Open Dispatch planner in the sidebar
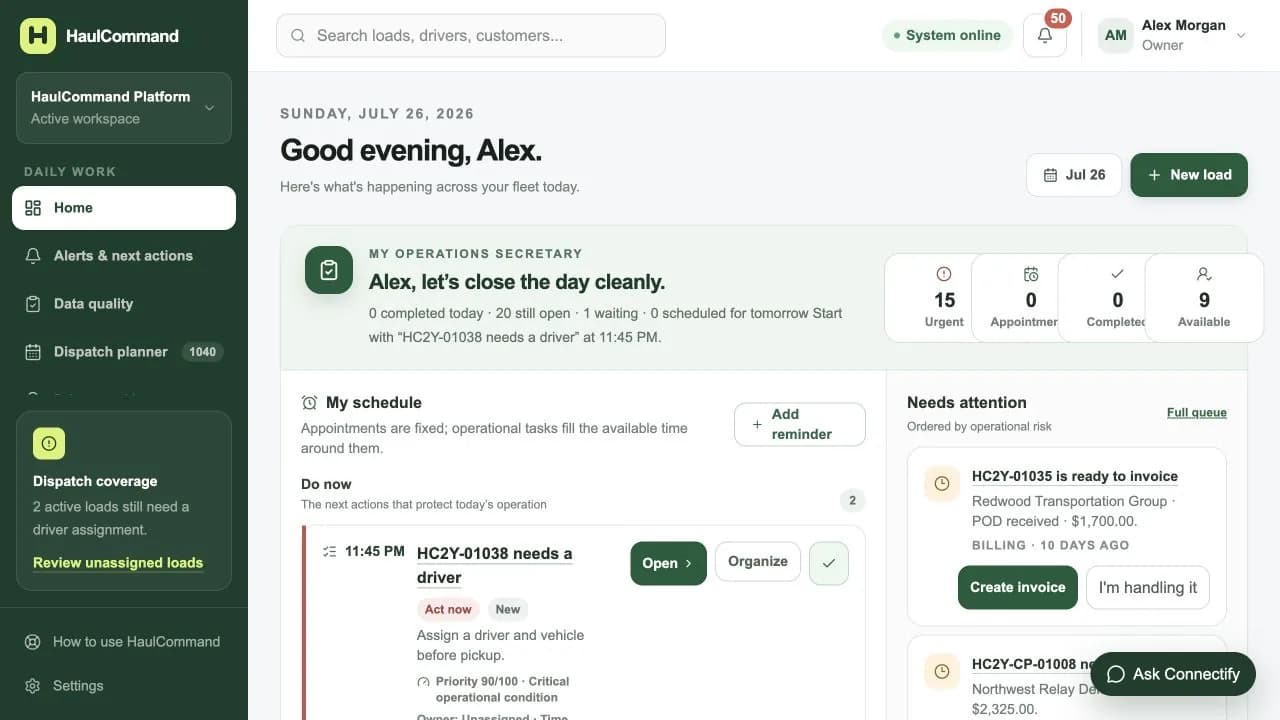The height and width of the screenshot is (720, 1280). 124,352
